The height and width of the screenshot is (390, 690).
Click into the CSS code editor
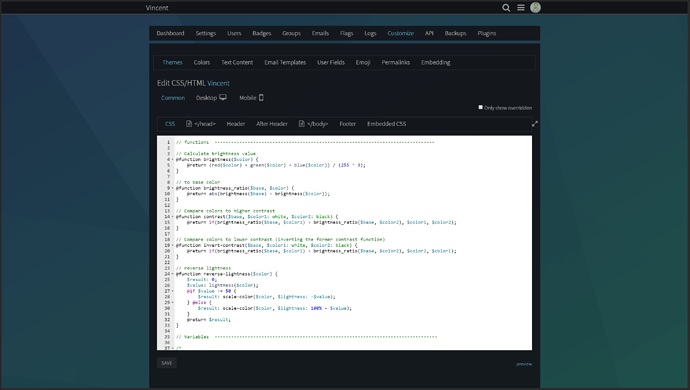(344, 243)
